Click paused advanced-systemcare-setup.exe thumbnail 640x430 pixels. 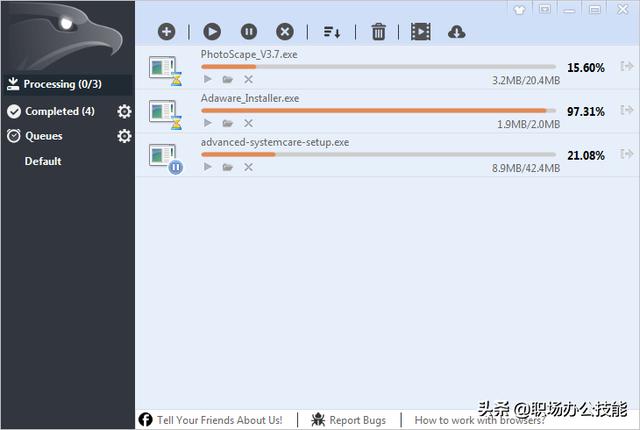click(165, 158)
